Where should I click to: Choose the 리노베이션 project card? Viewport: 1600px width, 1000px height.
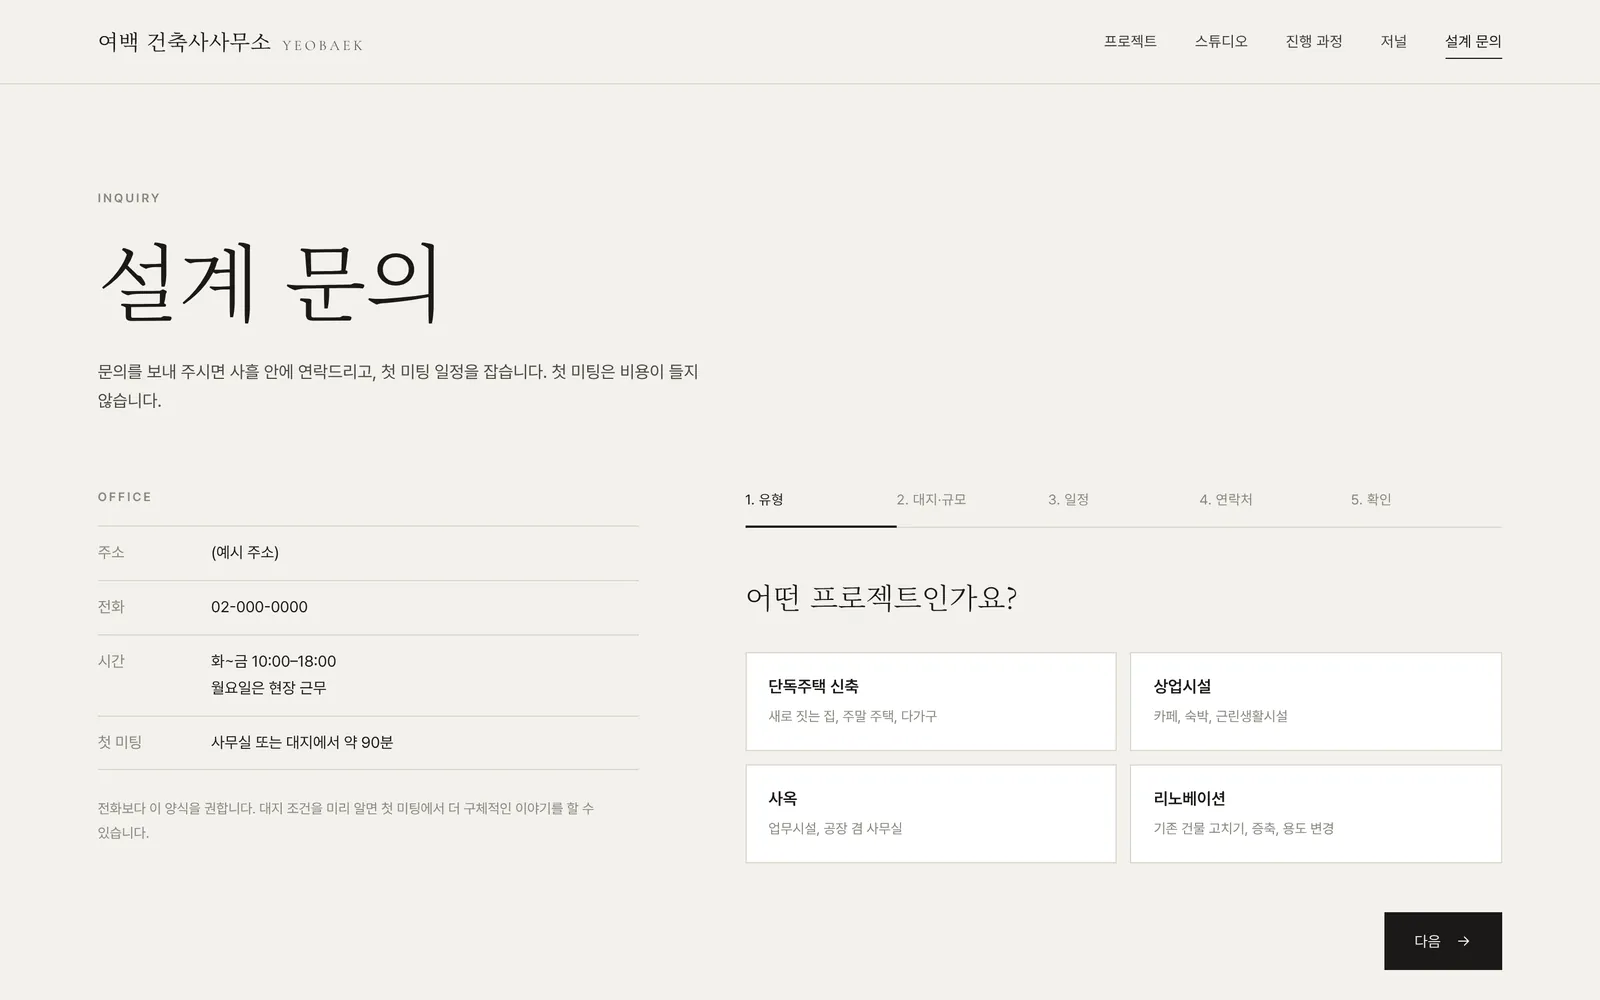(1316, 814)
